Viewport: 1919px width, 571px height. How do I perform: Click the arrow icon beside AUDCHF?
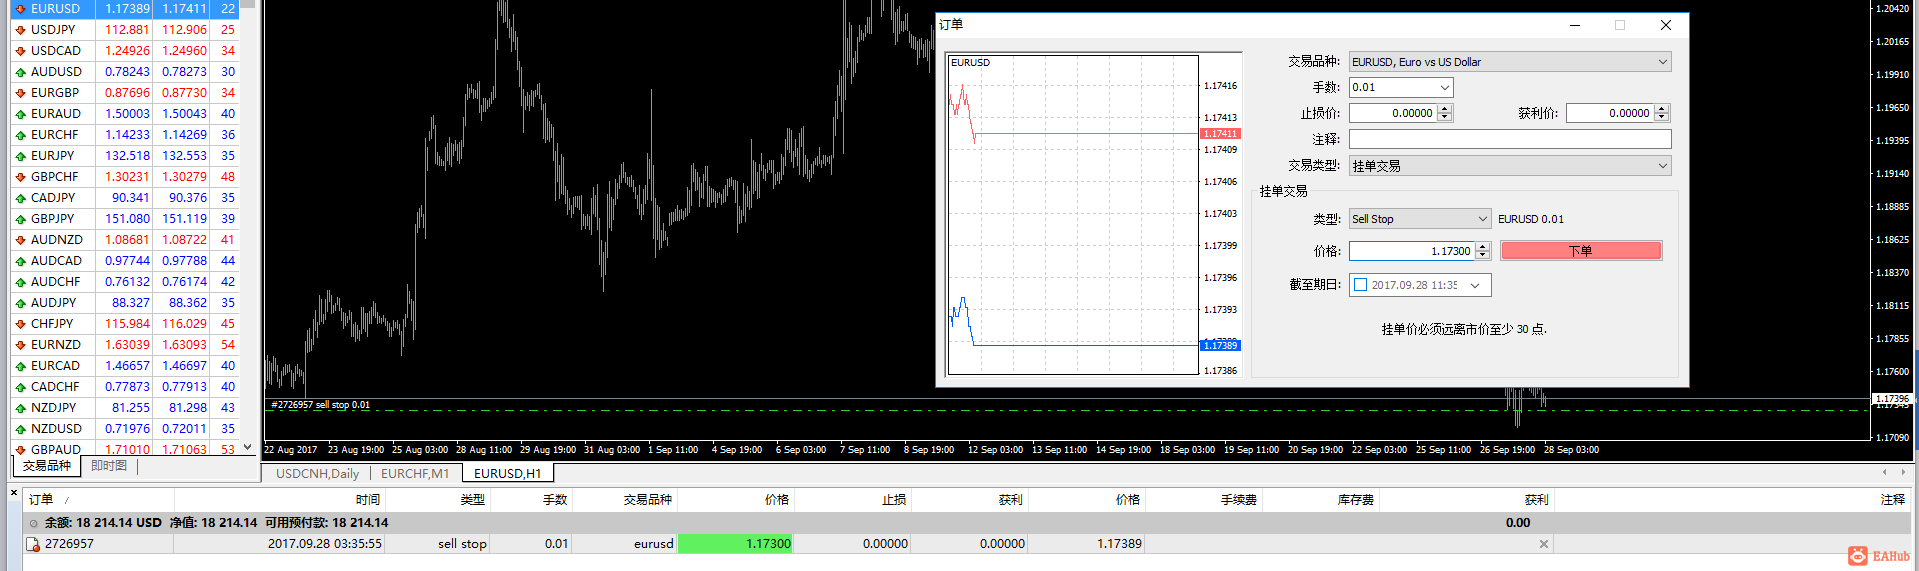(20, 282)
